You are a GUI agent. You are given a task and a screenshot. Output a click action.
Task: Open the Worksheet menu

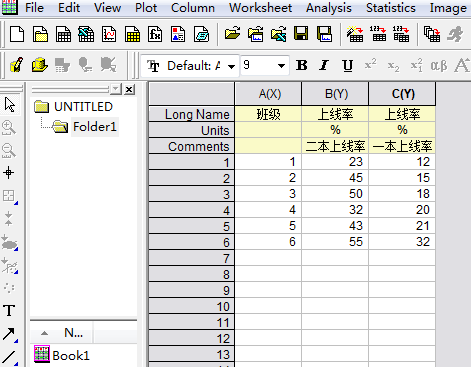click(260, 7)
